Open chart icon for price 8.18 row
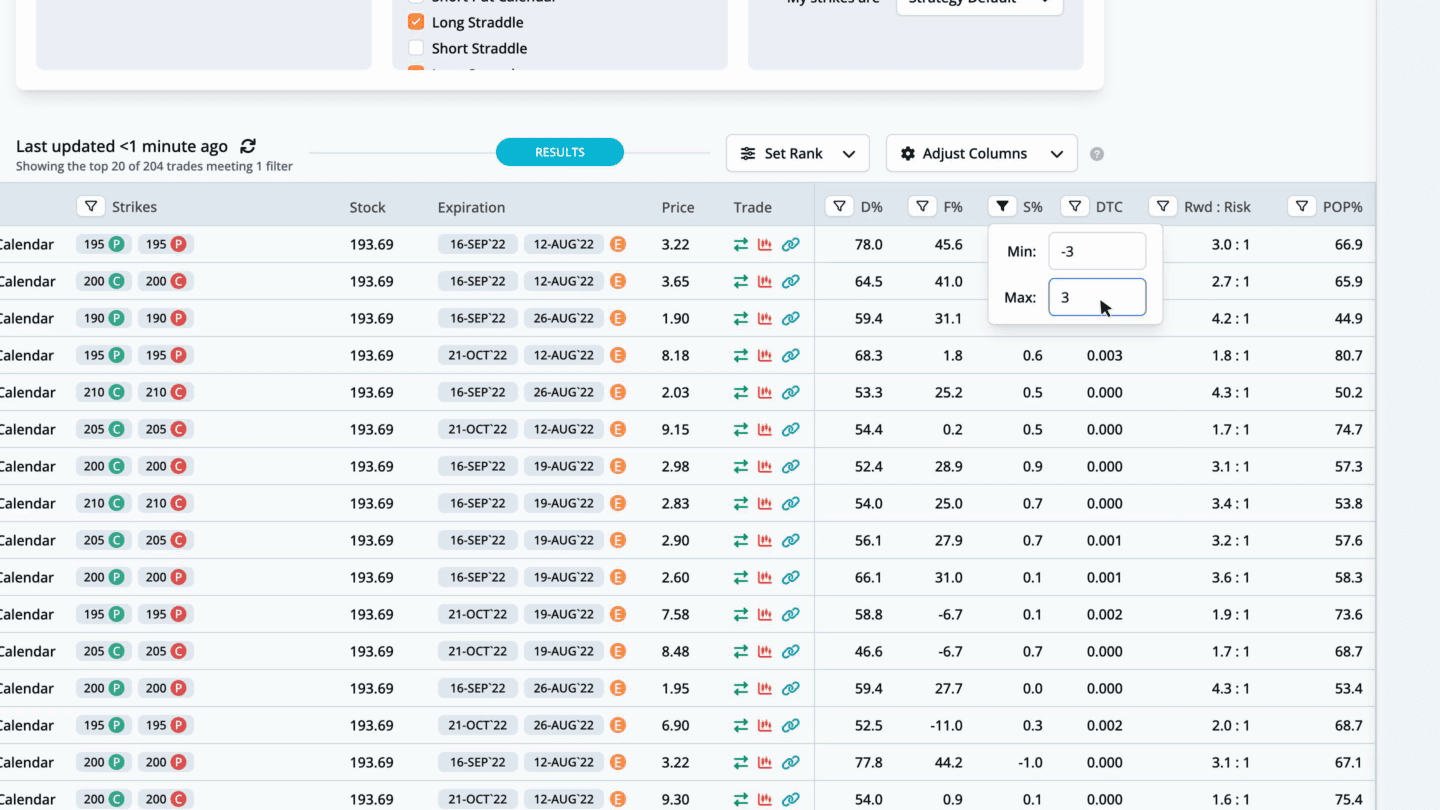1440x810 pixels. point(765,356)
